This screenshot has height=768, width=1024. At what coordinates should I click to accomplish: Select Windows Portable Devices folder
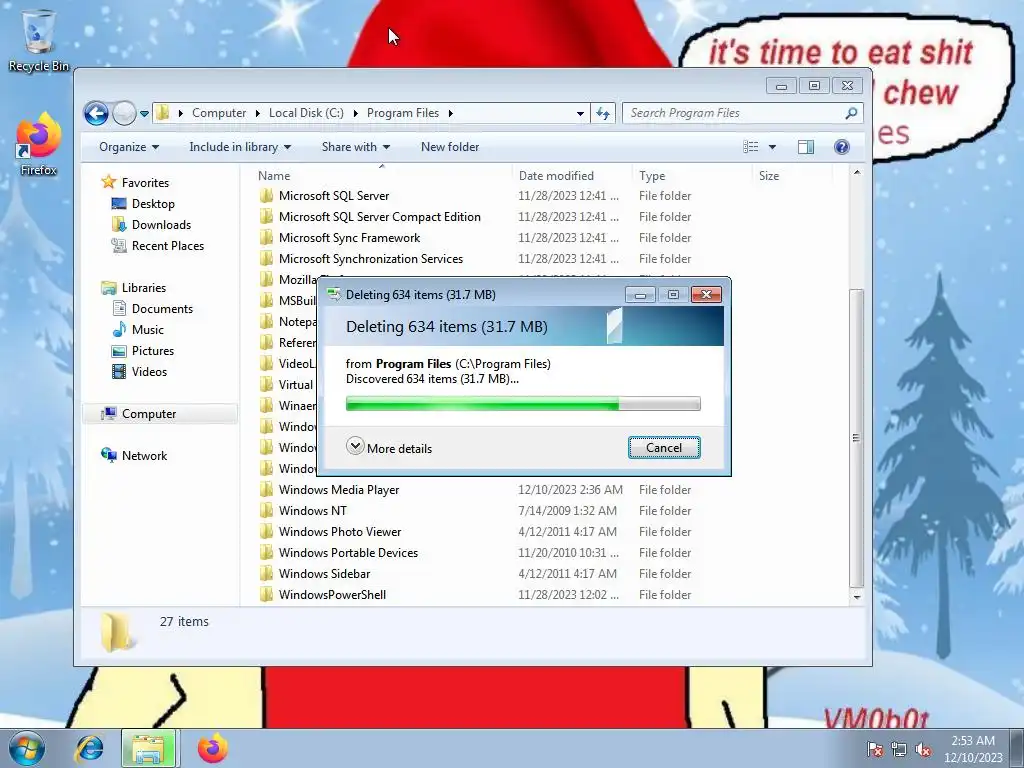pos(348,552)
